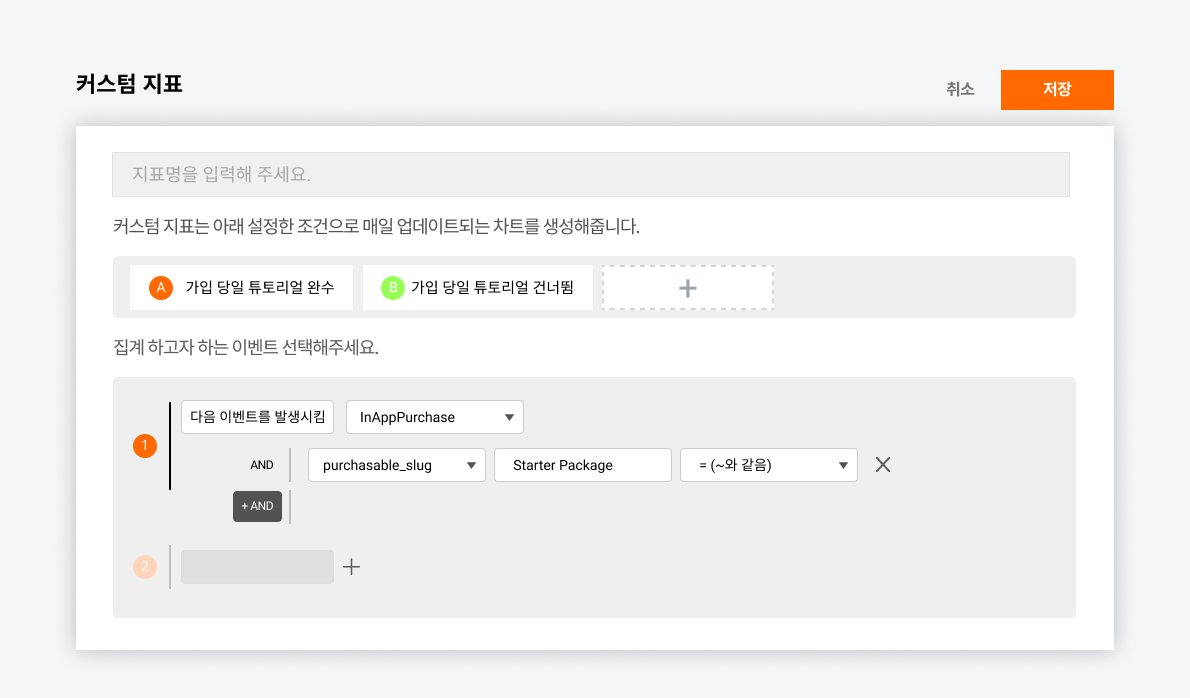Click the plus icon next to step 2

coord(352,566)
